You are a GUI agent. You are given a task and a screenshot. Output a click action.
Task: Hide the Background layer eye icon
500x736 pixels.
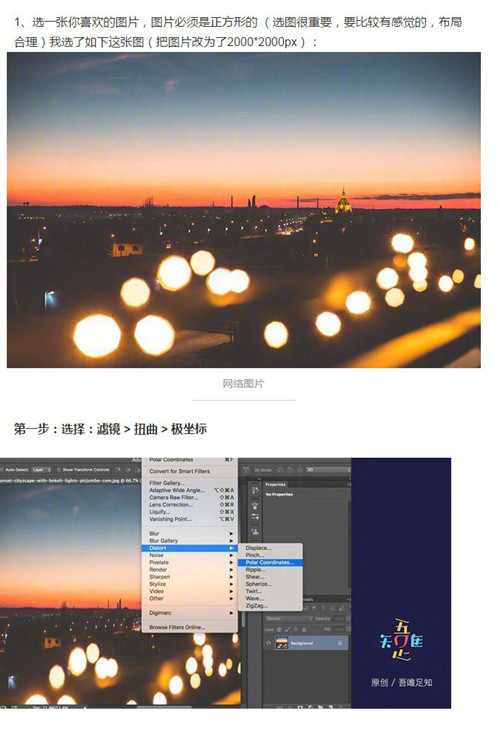pos(269,643)
